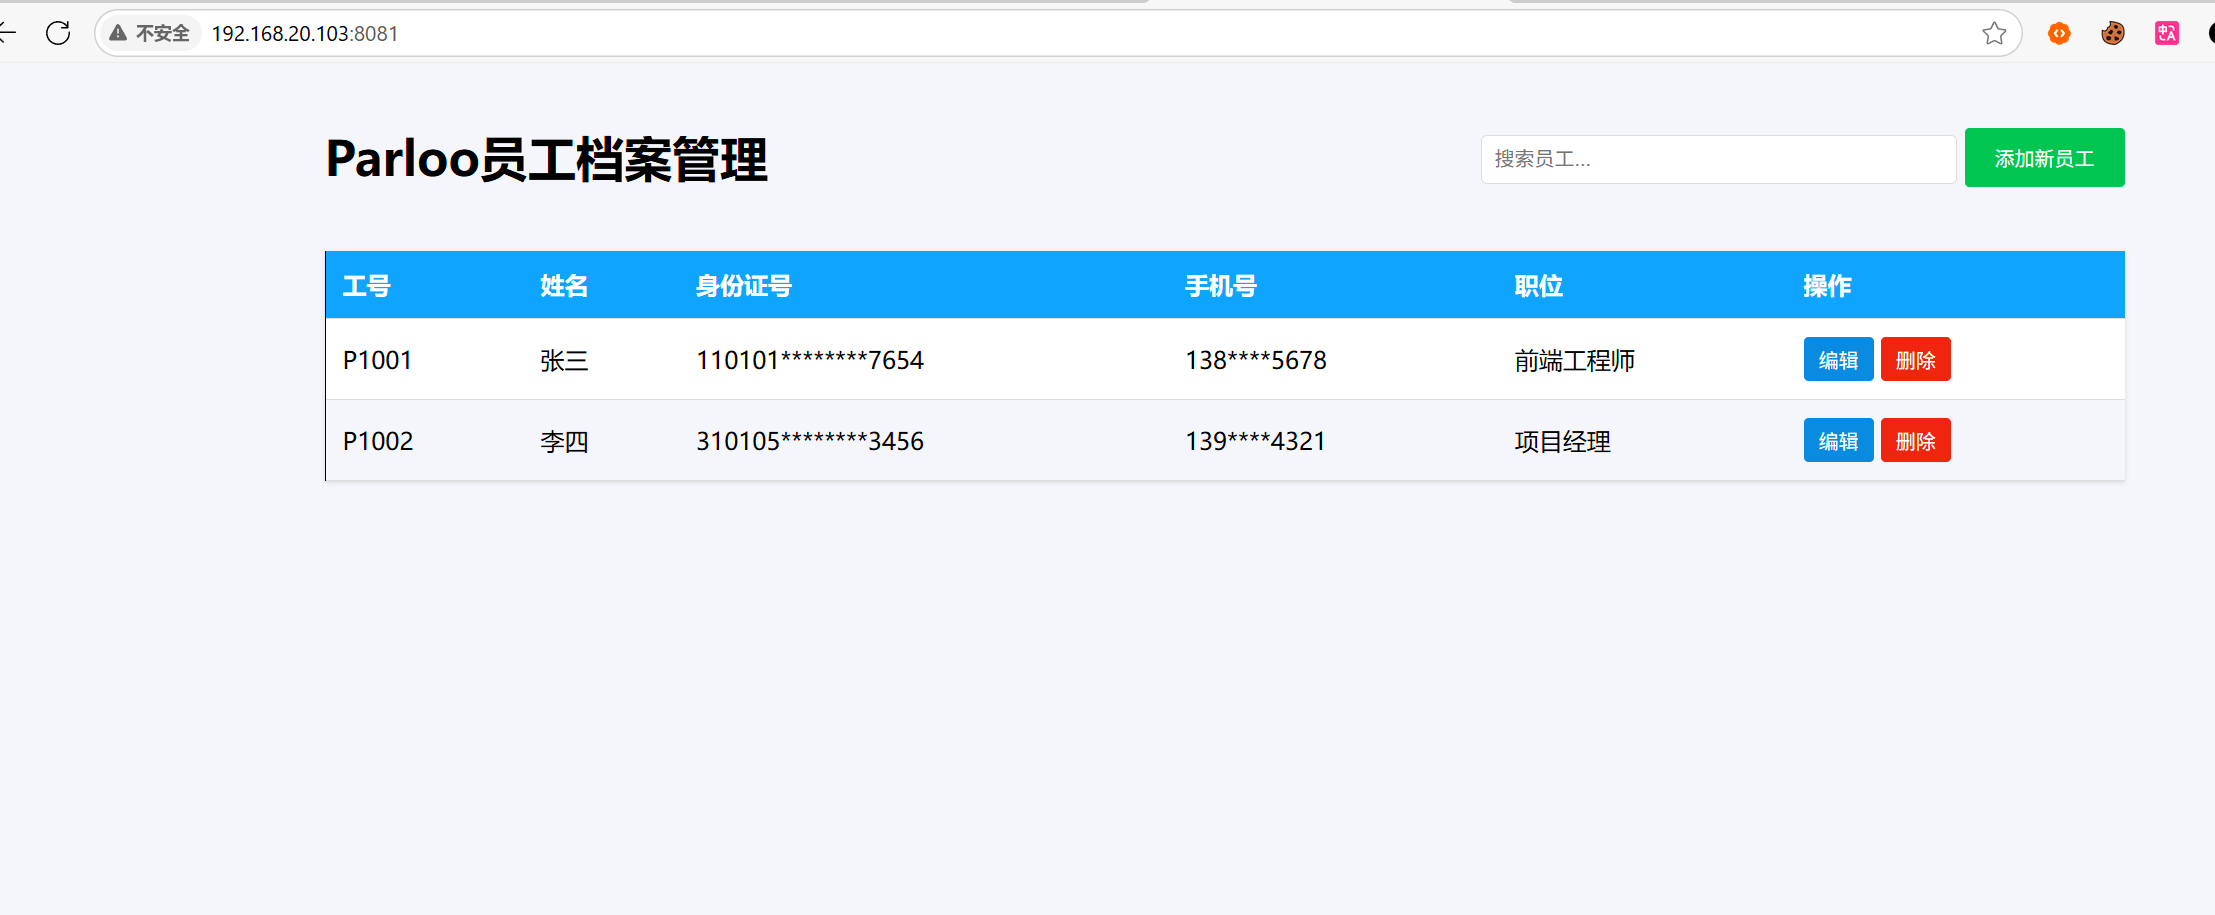Screen dimensions: 2215x915
Task: Open the orange browser extension icon
Action: coord(2059,33)
